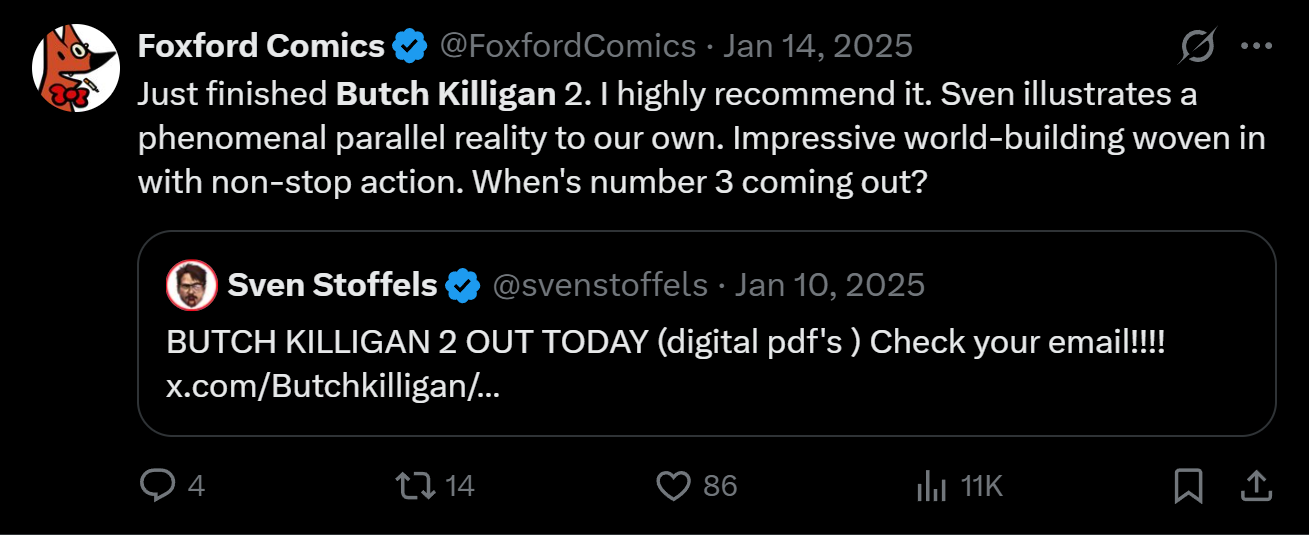
Task: Open the Foxford Comics fox avatar
Action: tap(76, 68)
